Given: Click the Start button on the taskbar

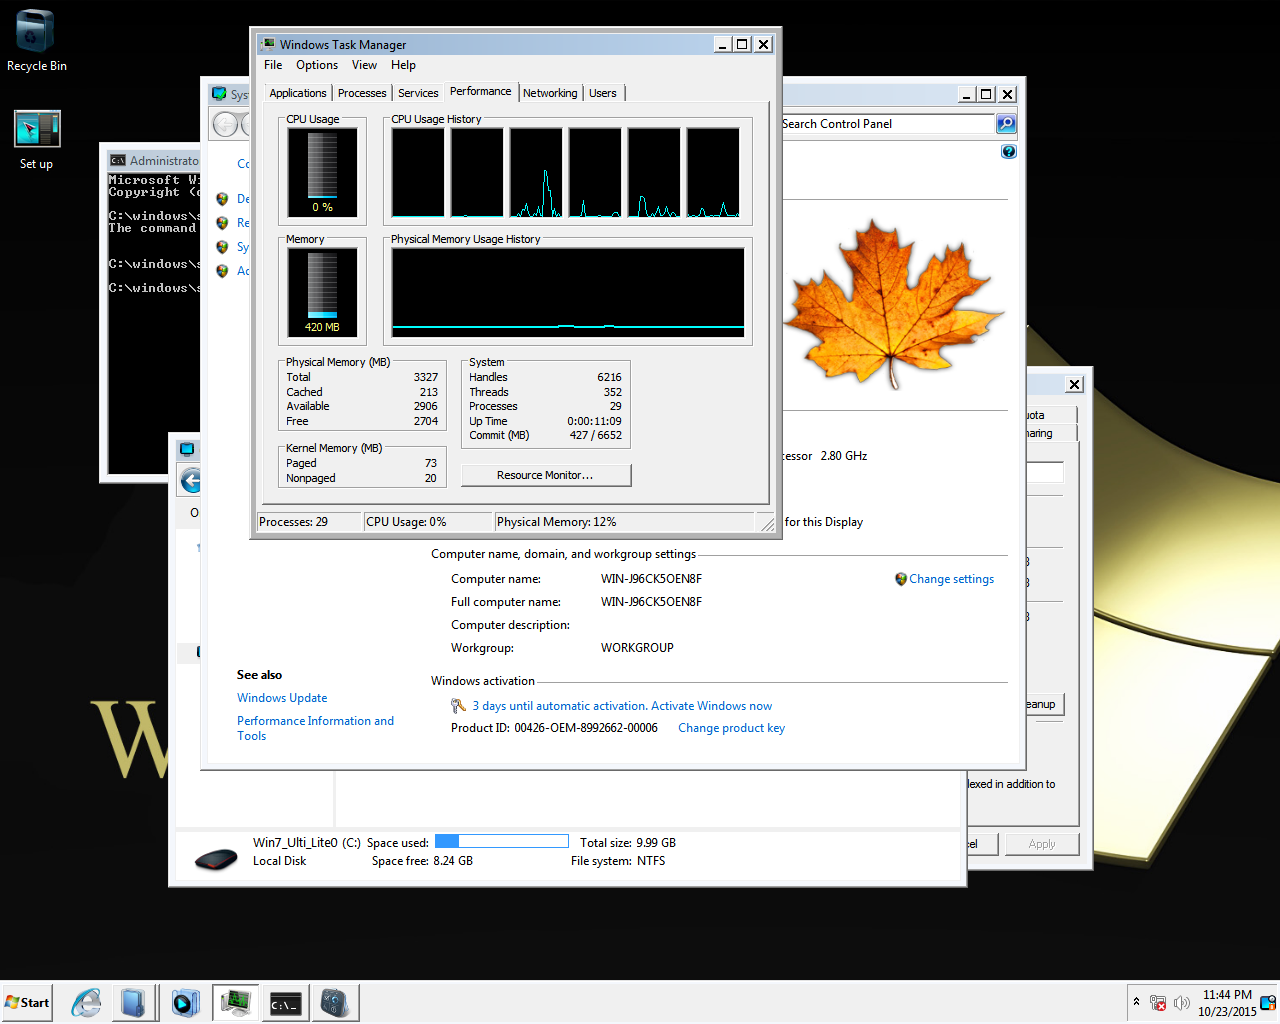Looking at the screenshot, I should [27, 1002].
